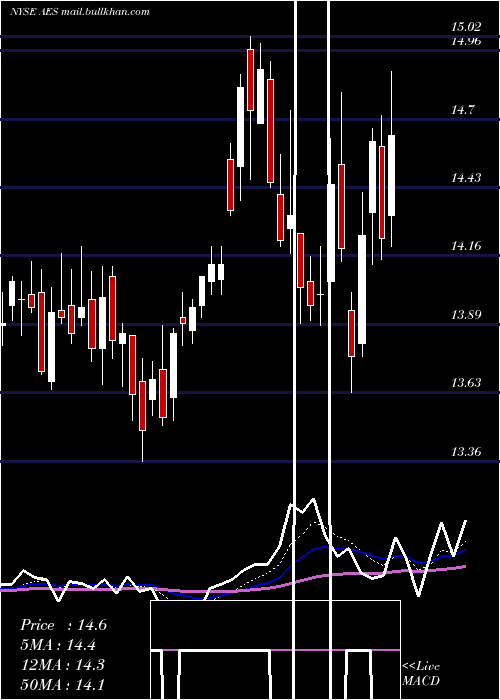
Task: Click the 14.43 price level label
Action: coord(466,178)
